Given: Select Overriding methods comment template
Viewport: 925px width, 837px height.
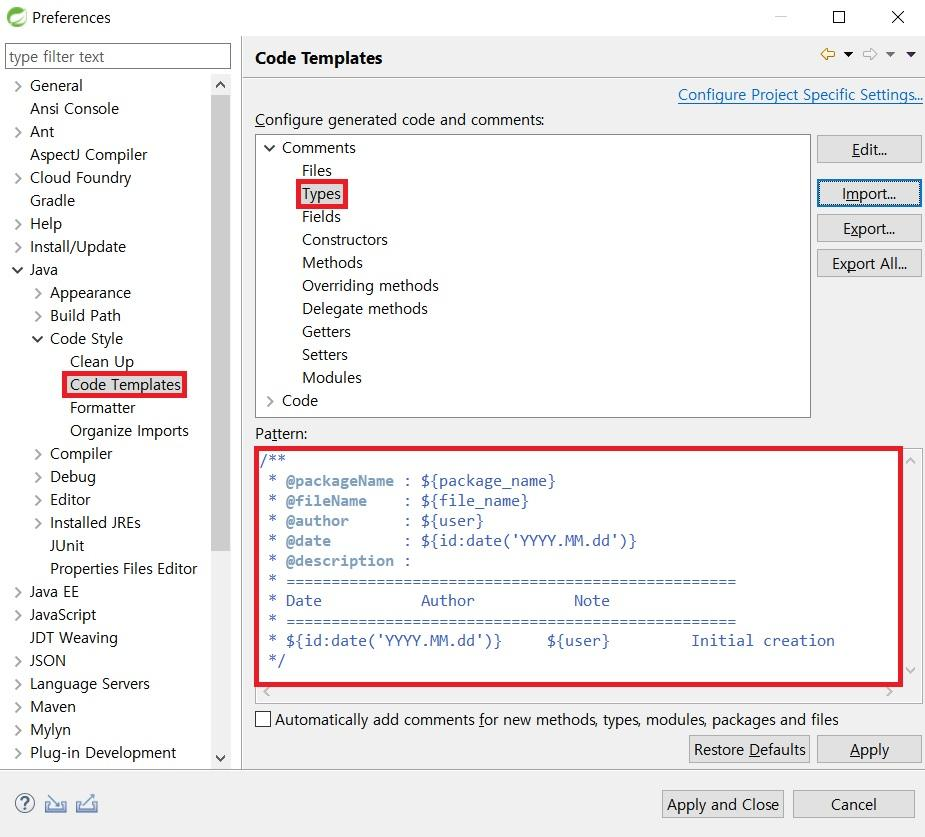Looking at the screenshot, I should coord(370,285).
